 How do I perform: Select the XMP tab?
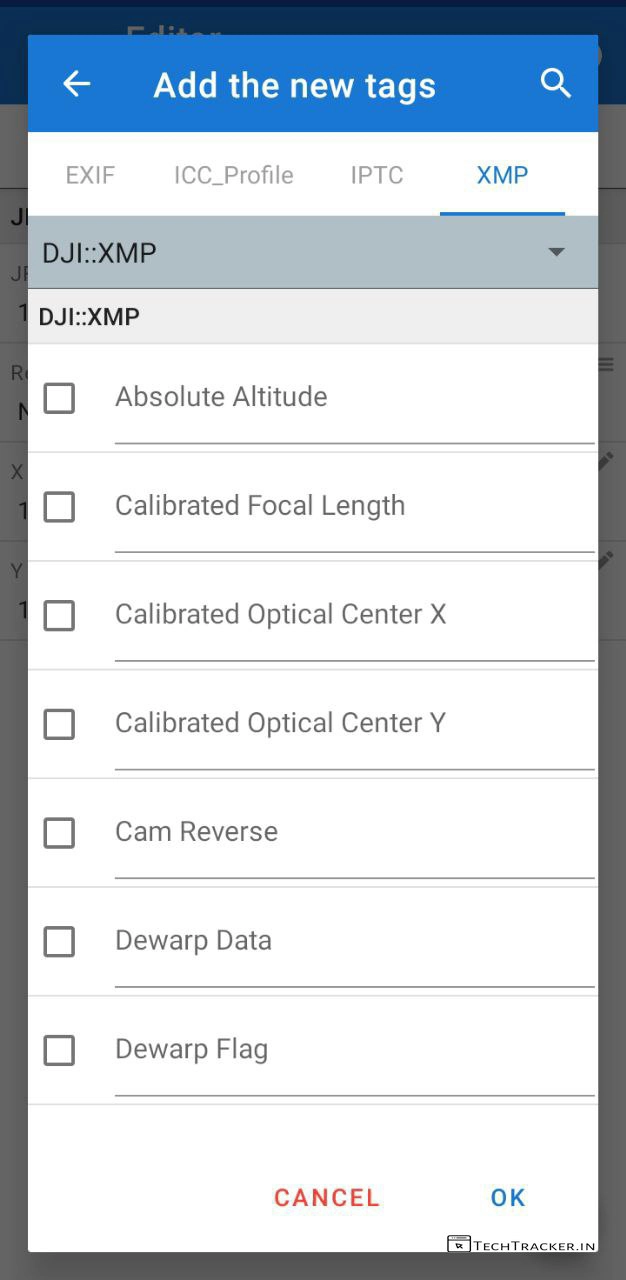coord(502,176)
